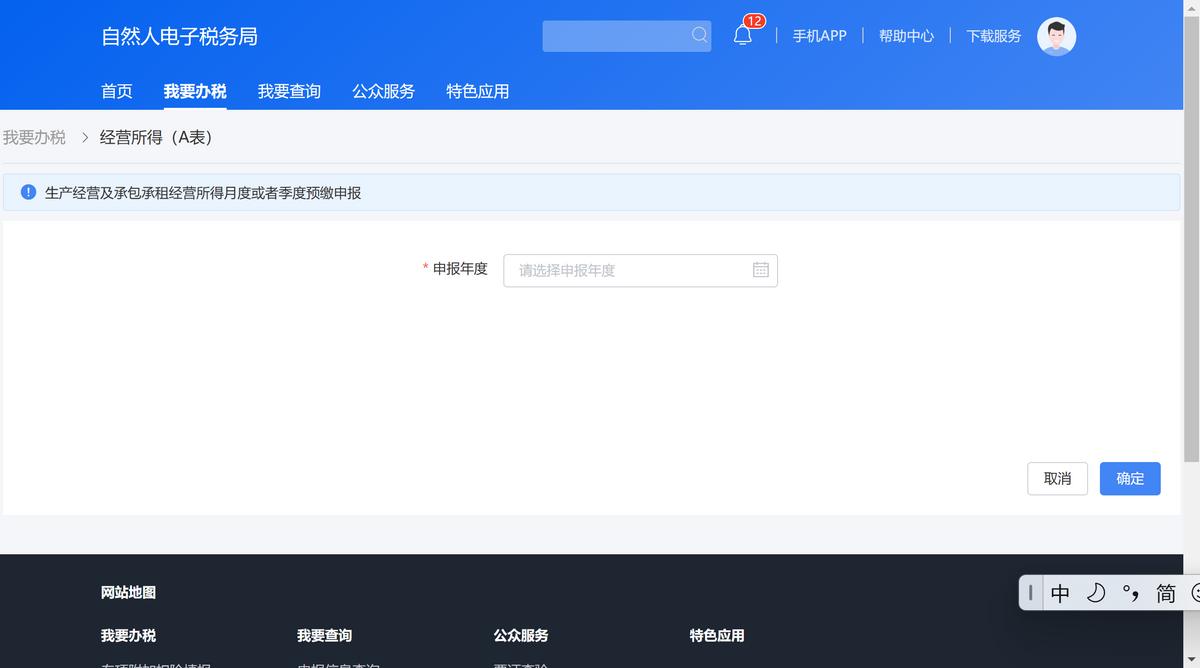Image resolution: width=1200 pixels, height=668 pixels.
Task: Click the user avatar in the top right
Action: pyautogui.click(x=1056, y=35)
